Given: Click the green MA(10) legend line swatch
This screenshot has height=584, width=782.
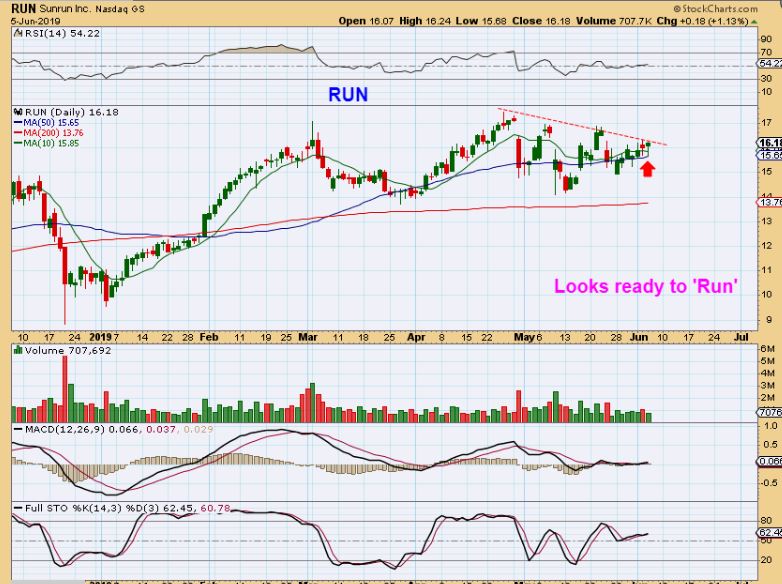Looking at the screenshot, I should pyautogui.click(x=18, y=144).
